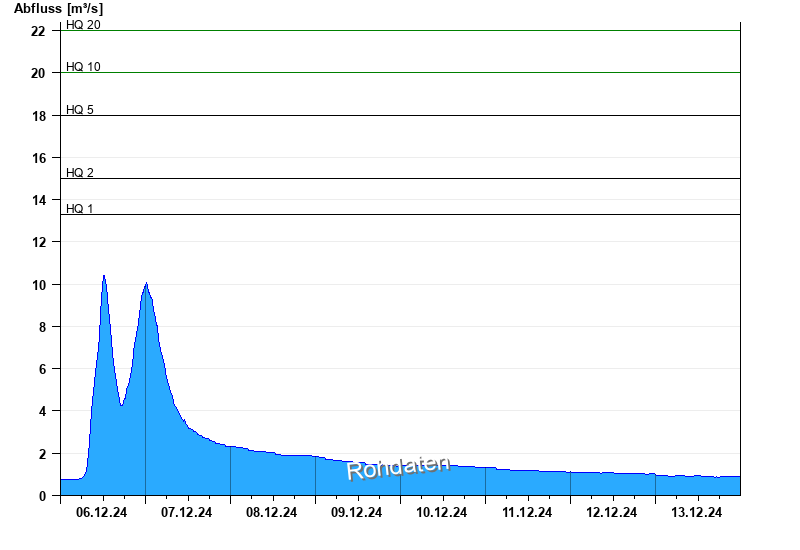Select the 08.12.24 date label
Screen dimensions: 800x550
271,512
